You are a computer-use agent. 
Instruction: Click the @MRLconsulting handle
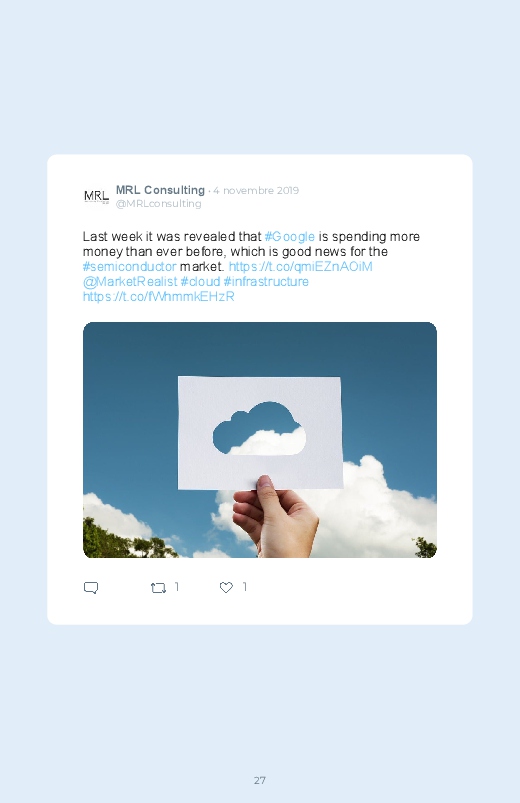click(x=158, y=203)
